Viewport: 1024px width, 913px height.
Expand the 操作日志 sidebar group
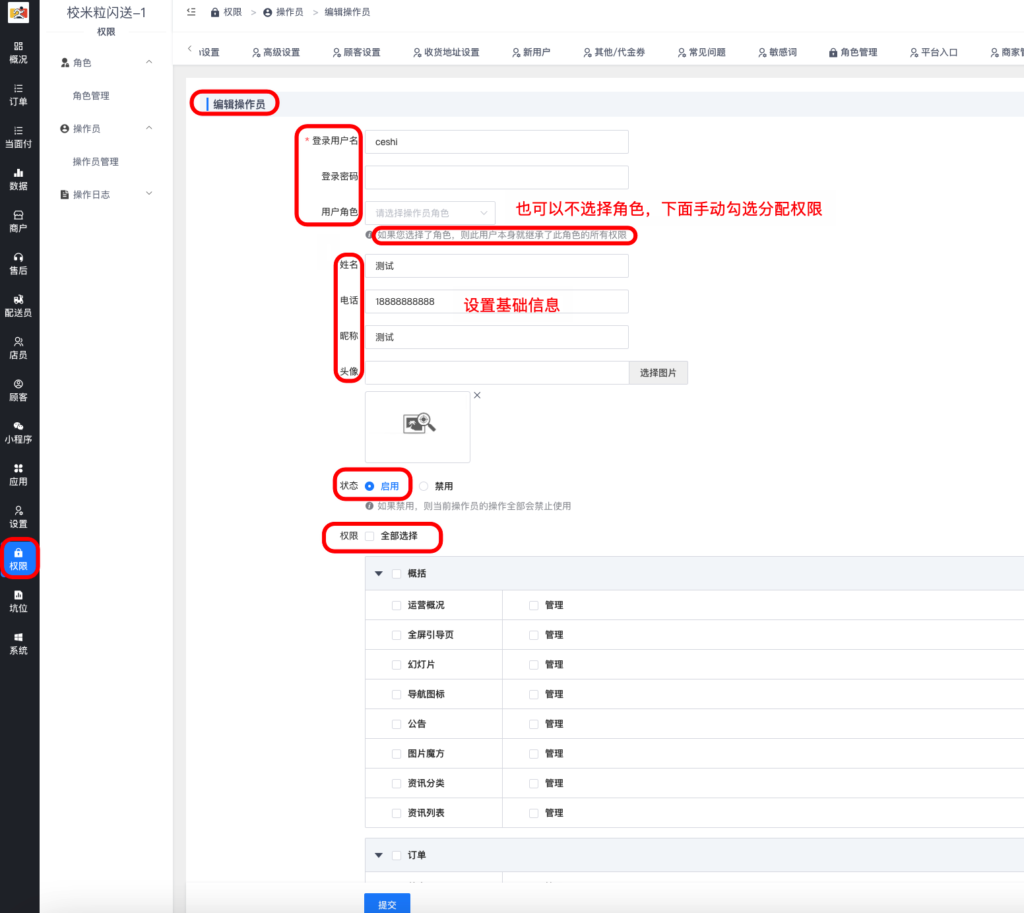tap(108, 194)
